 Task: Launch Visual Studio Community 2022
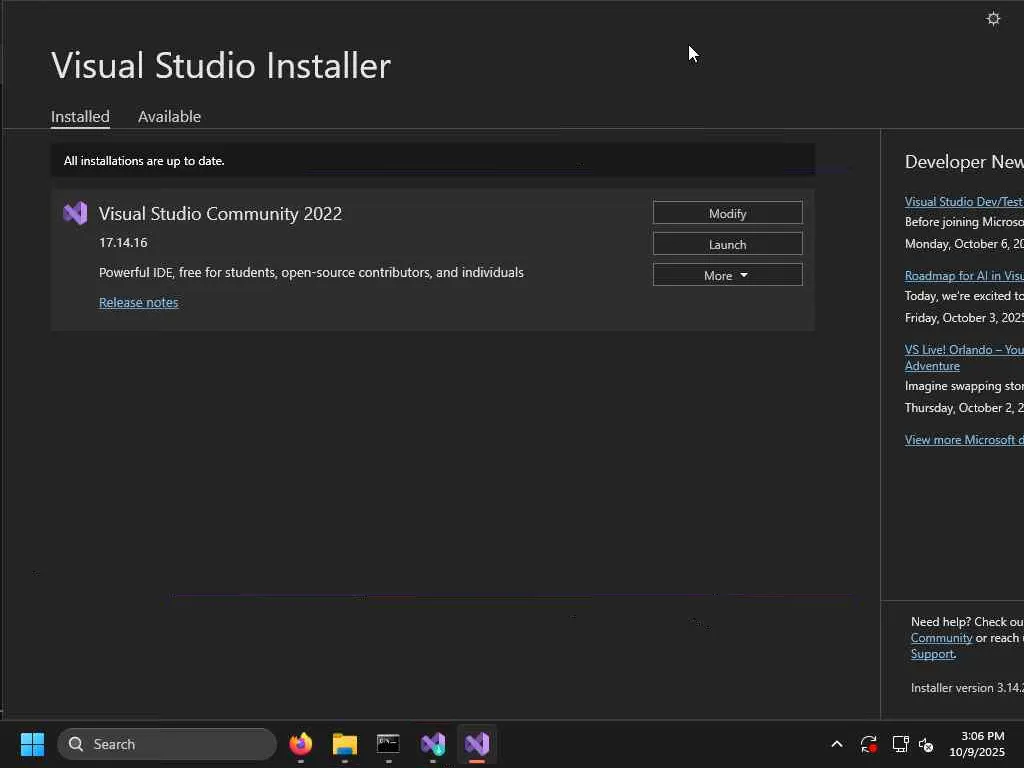(x=728, y=244)
